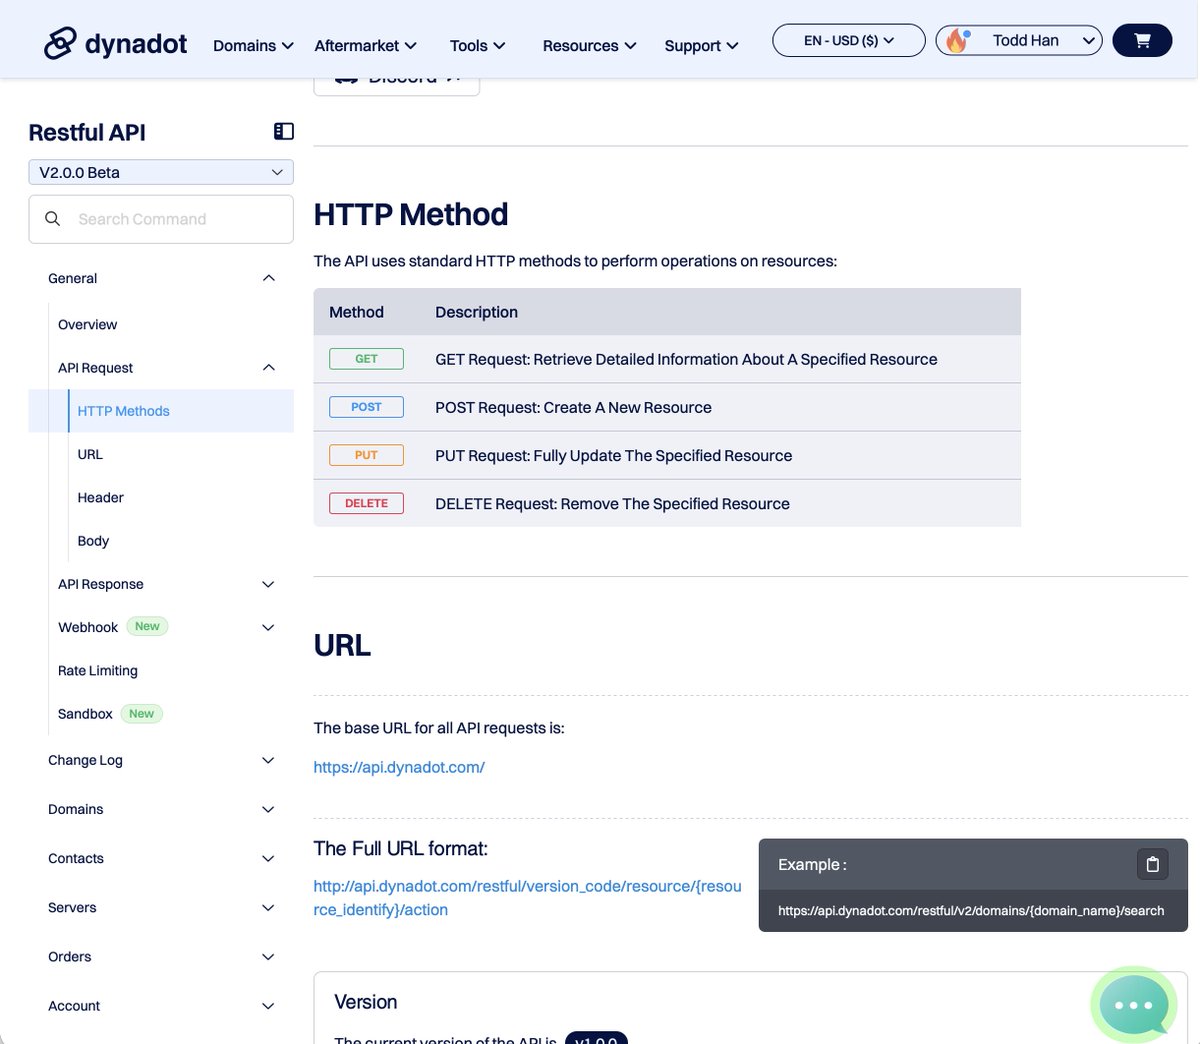Go to Overview in sidebar

coord(87,324)
